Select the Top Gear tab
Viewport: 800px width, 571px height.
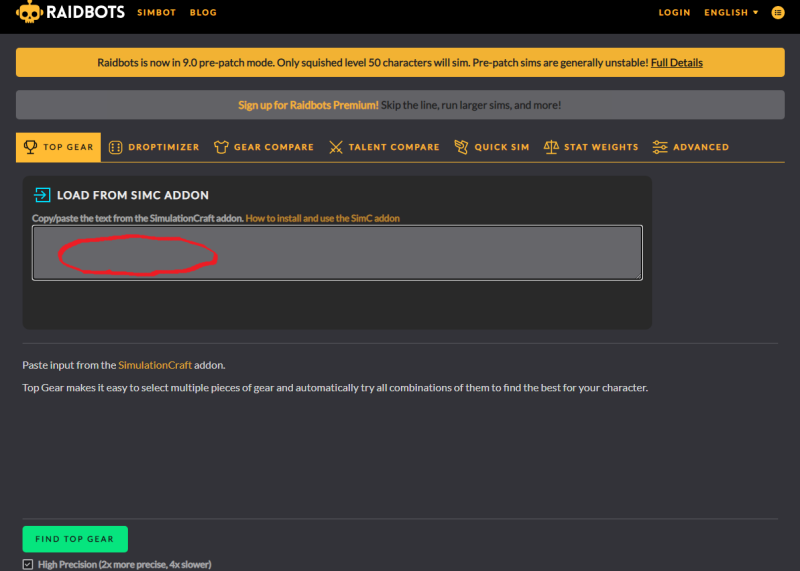click(x=58, y=147)
